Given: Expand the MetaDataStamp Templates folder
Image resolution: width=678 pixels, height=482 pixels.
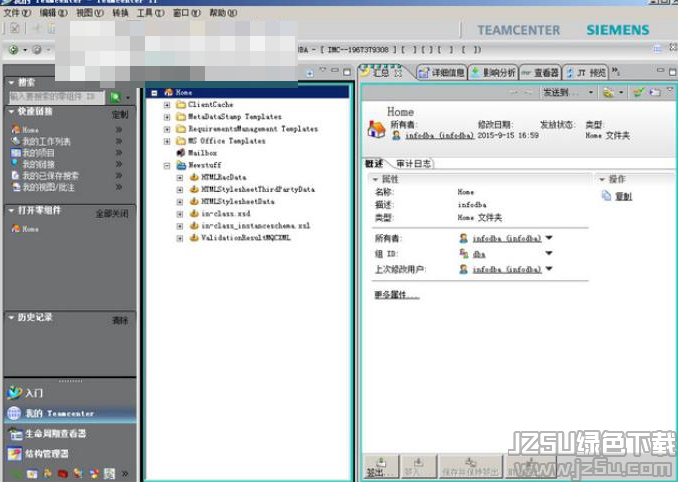Looking at the screenshot, I should (167, 117).
